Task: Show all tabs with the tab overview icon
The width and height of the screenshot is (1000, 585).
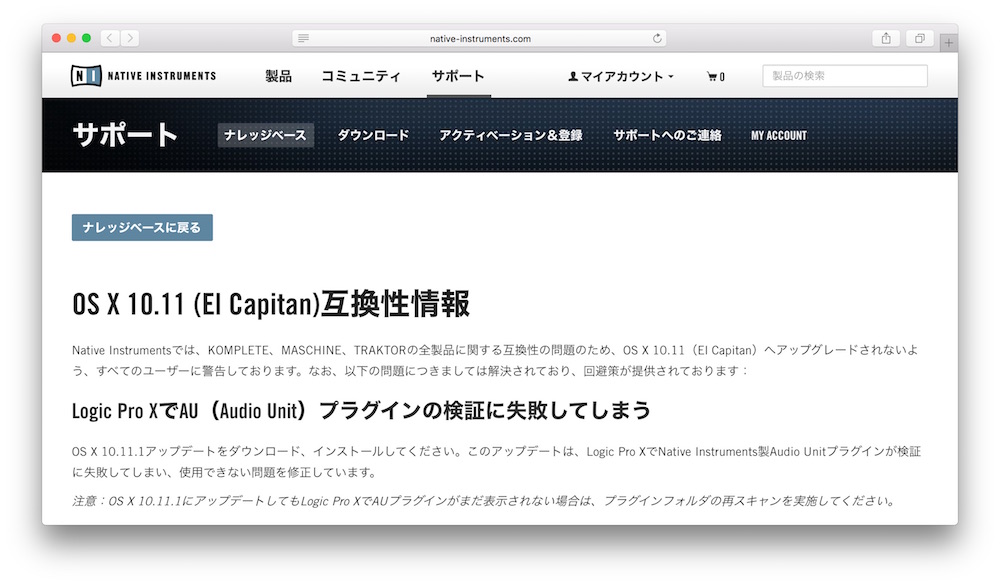Action: pos(920,38)
